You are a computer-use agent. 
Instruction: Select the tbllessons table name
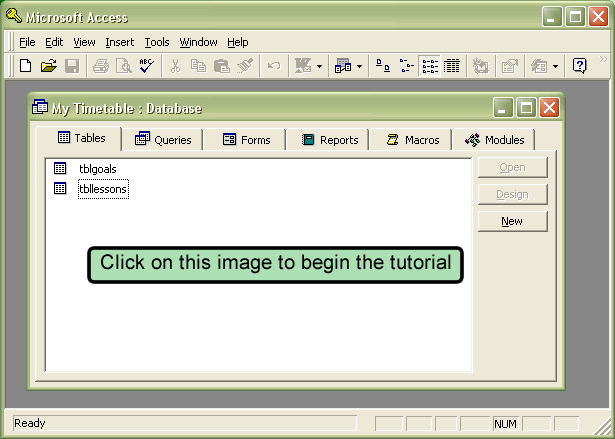103,189
